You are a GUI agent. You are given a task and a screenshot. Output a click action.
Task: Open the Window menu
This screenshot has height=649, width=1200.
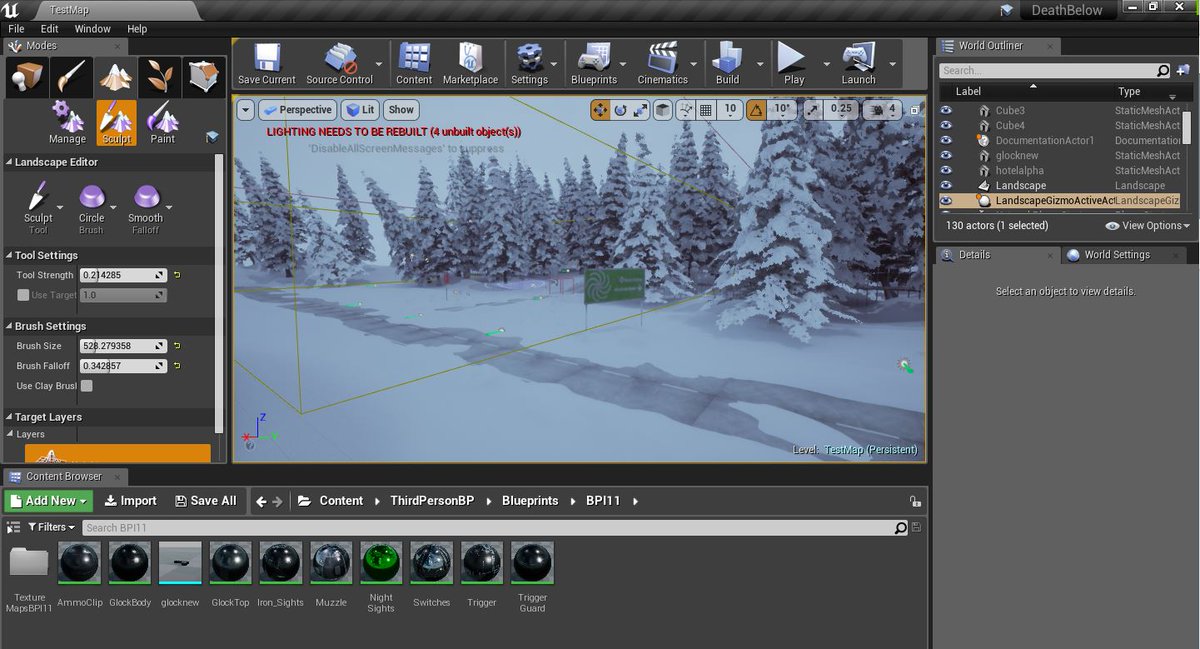pyautogui.click(x=93, y=29)
